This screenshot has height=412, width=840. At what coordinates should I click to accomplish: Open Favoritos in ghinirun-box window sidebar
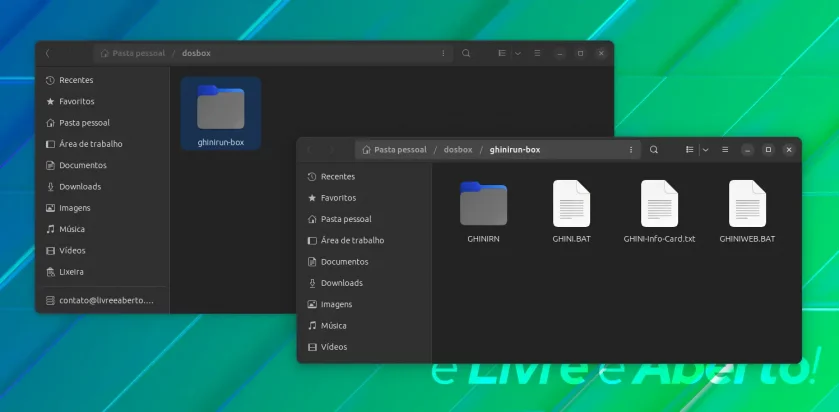pyautogui.click(x=365, y=198)
